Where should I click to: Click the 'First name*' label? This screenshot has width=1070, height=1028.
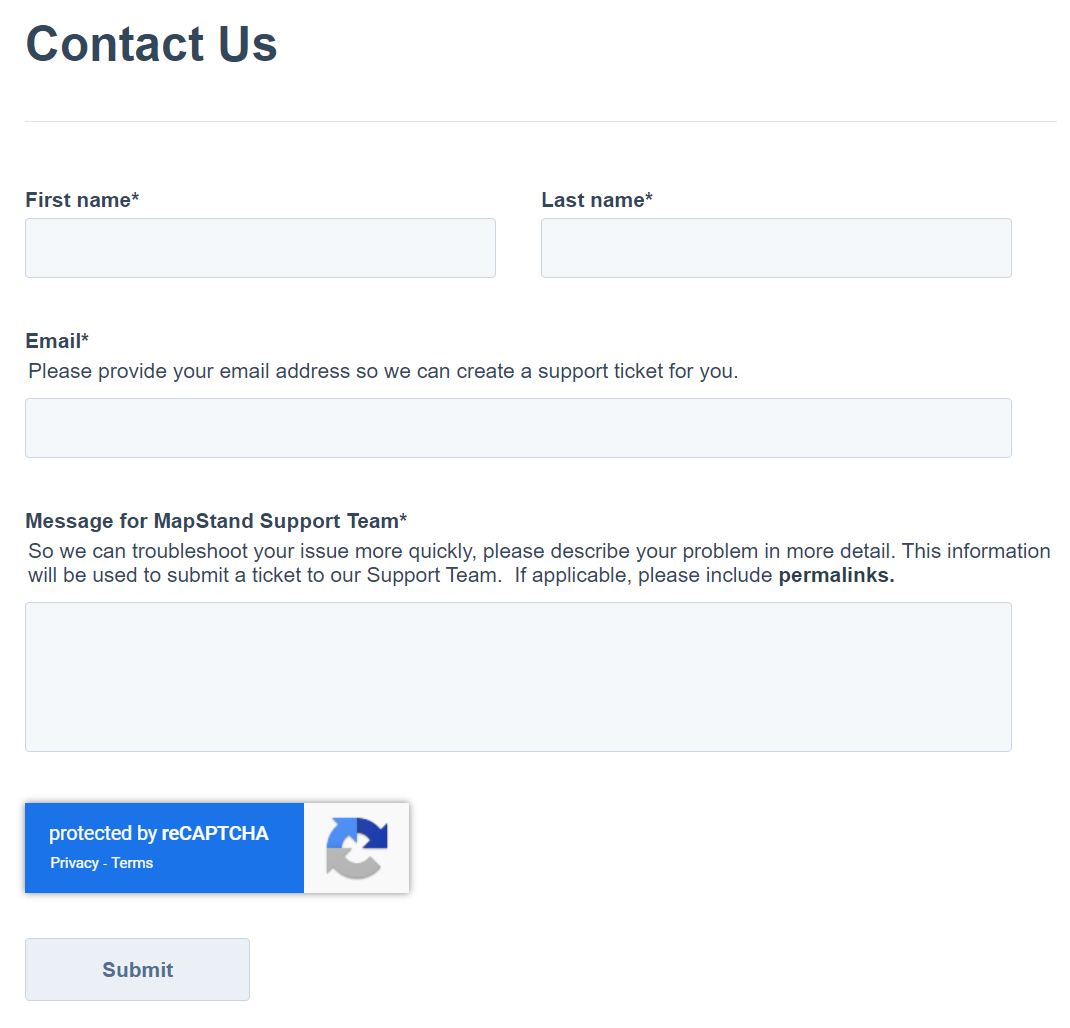[82, 199]
